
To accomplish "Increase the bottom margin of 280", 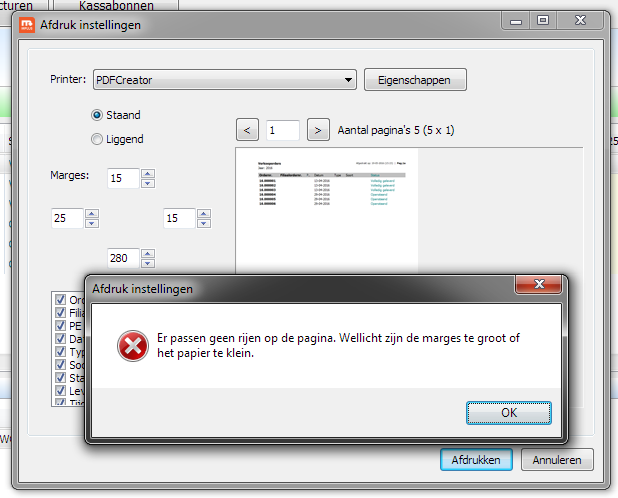I will click(x=148, y=253).
